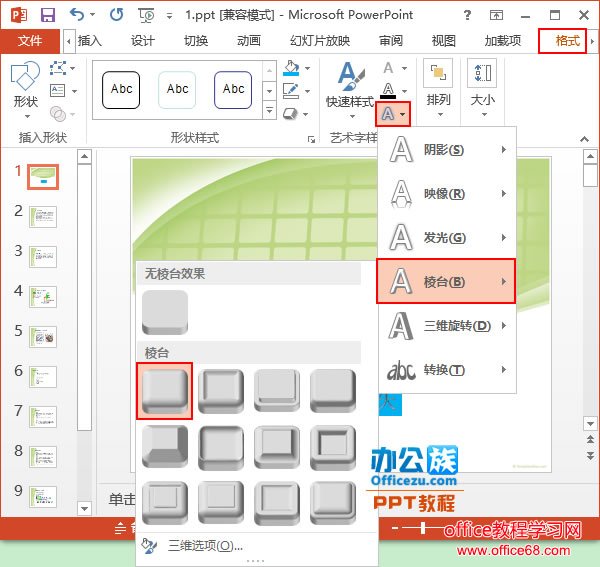Open 转换(T) submenu
Image resolution: width=600 pixels, height=567 pixels.
pos(447,370)
